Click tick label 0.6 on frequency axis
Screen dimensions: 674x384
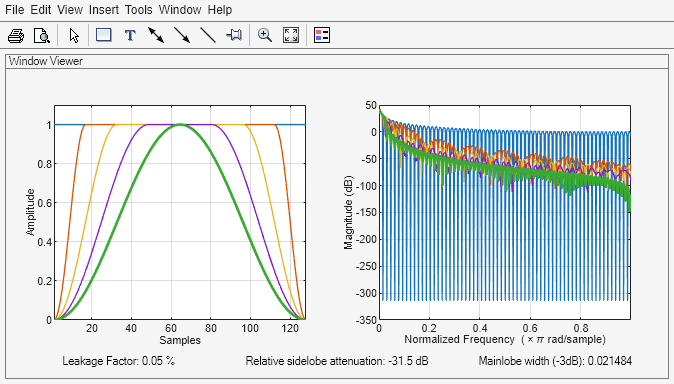pyautogui.click(x=530, y=328)
